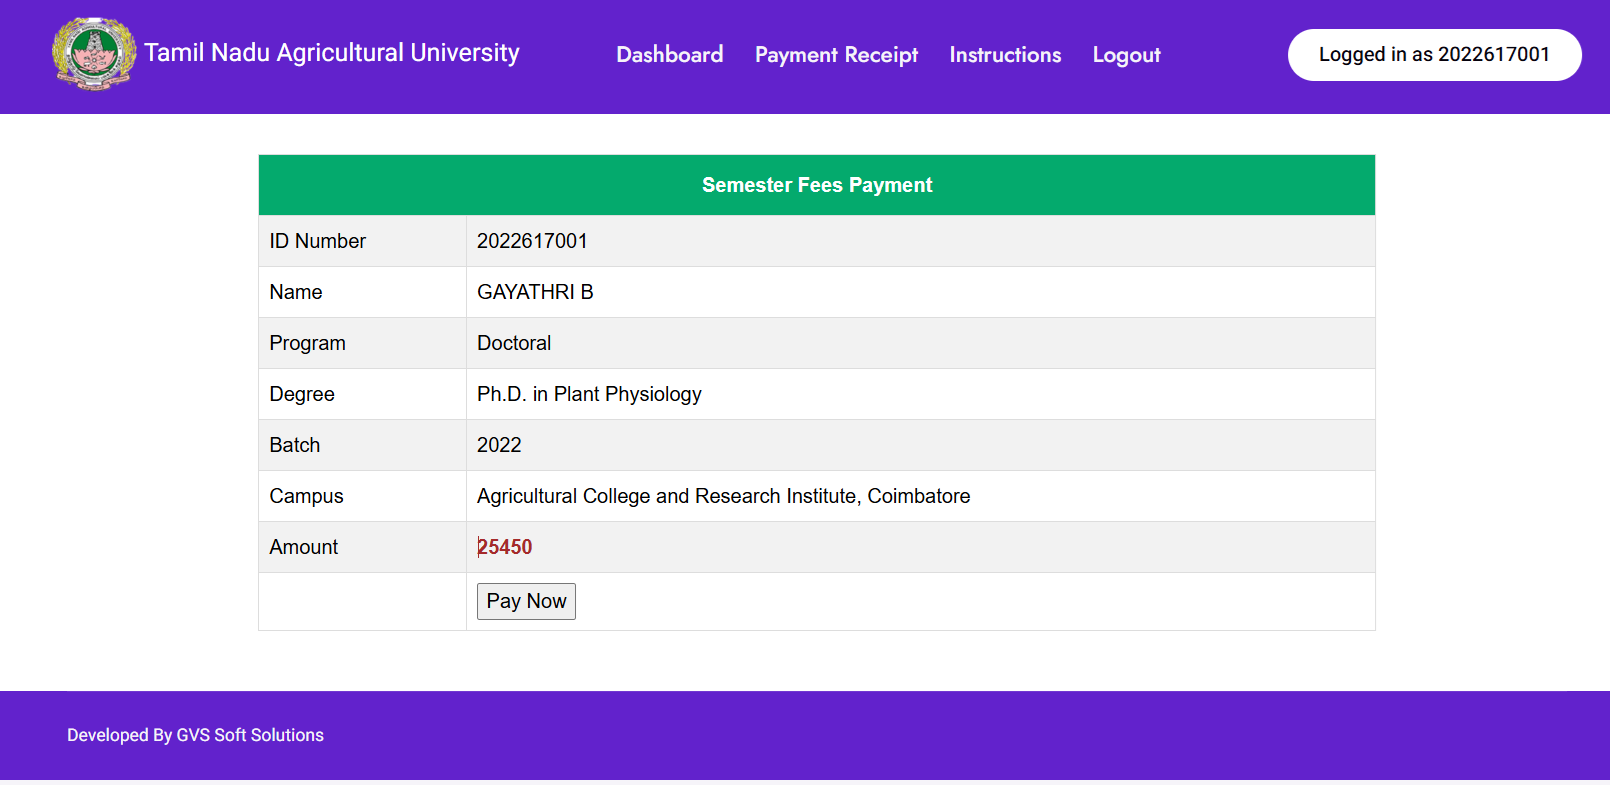The height and width of the screenshot is (785, 1610).
Task: Click Tamil Nadu Agricultural University title
Action: 332,53
